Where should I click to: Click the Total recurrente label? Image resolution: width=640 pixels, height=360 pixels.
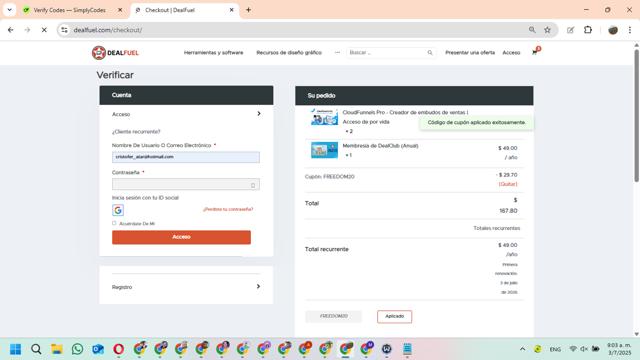(x=327, y=249)
